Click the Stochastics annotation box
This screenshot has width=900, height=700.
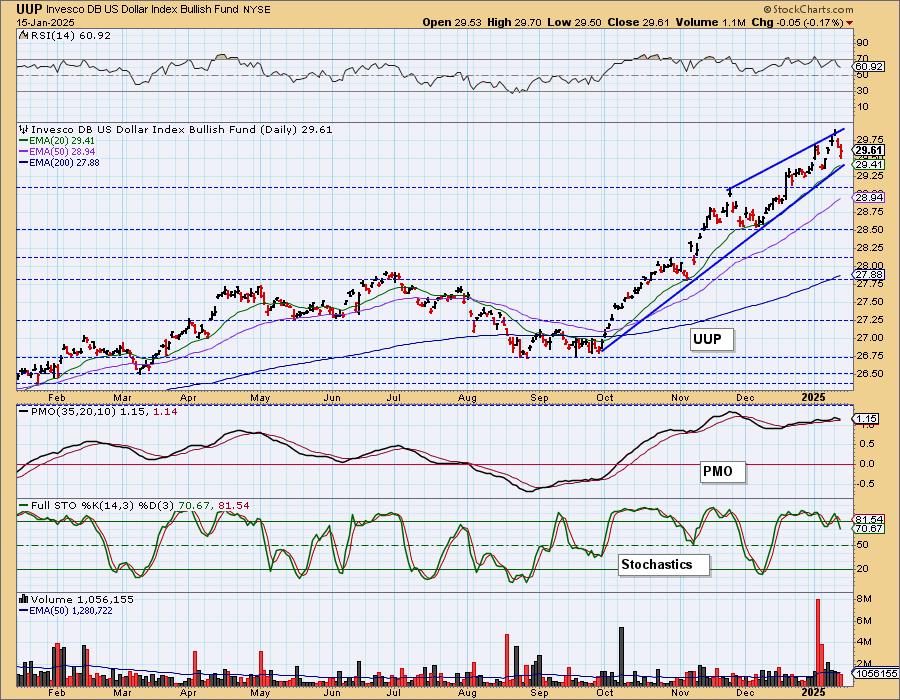point(663,564)
